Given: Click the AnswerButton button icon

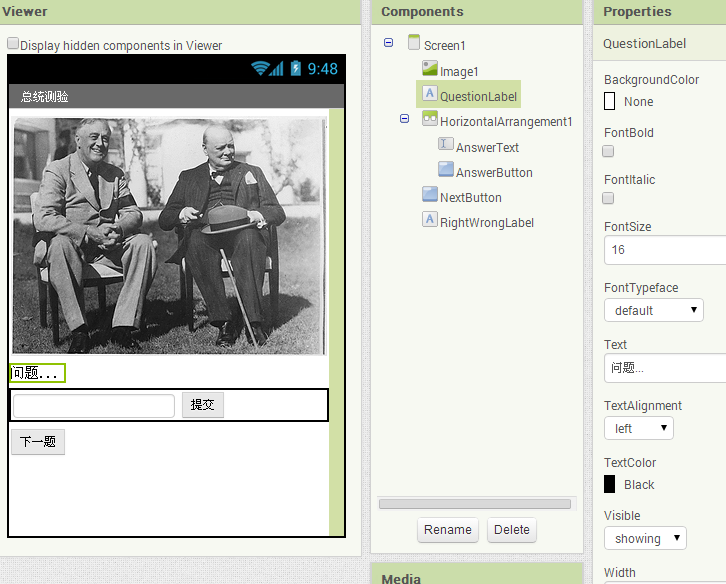Looking at the screenshot, I should point(446,170).
